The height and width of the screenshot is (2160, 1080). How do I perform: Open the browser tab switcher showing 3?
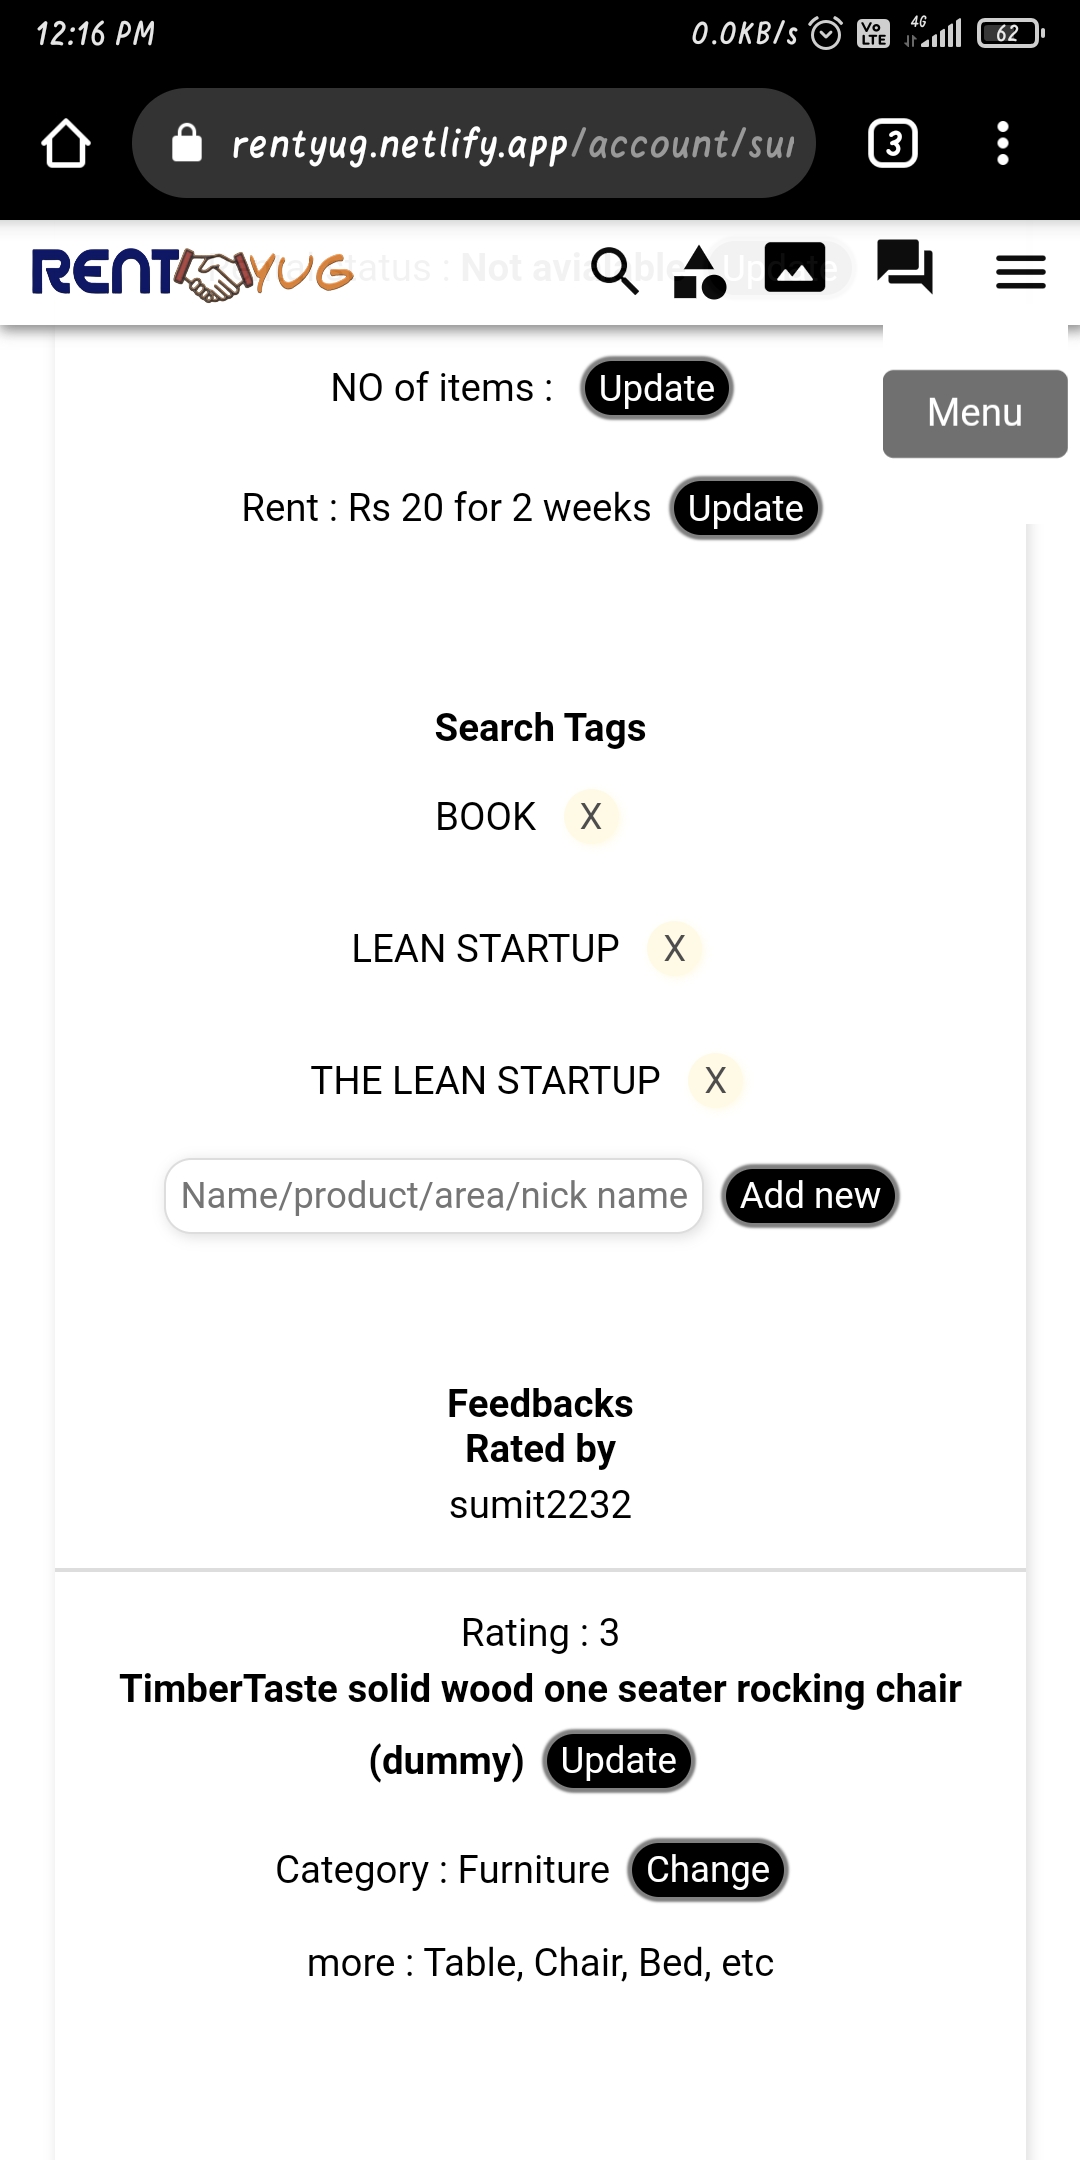(892, 144)
